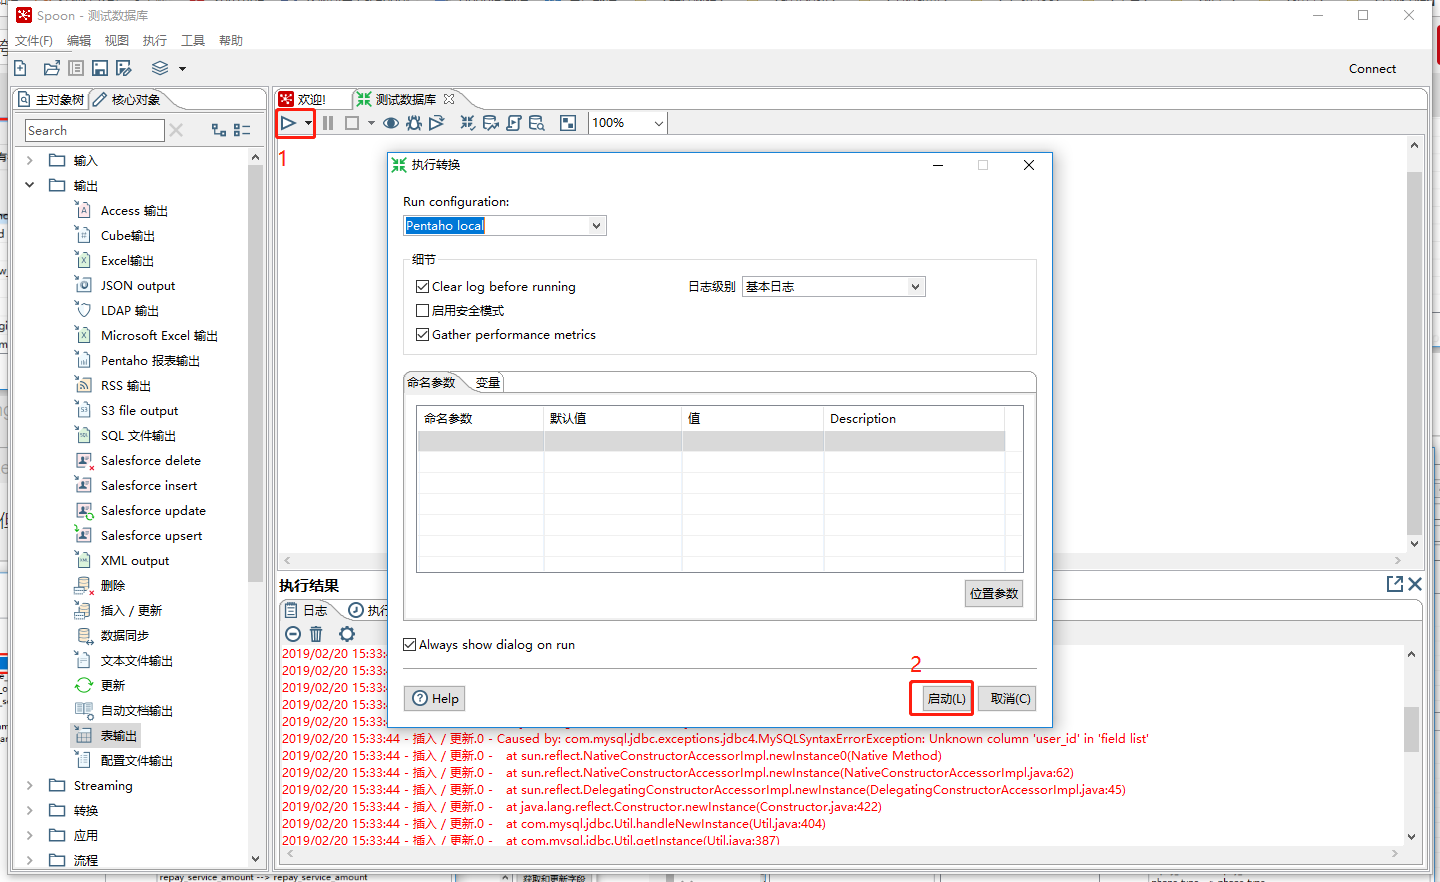
Task: Toggle Gather performance metrics checkbox
Action: click(x=422, y=334)
